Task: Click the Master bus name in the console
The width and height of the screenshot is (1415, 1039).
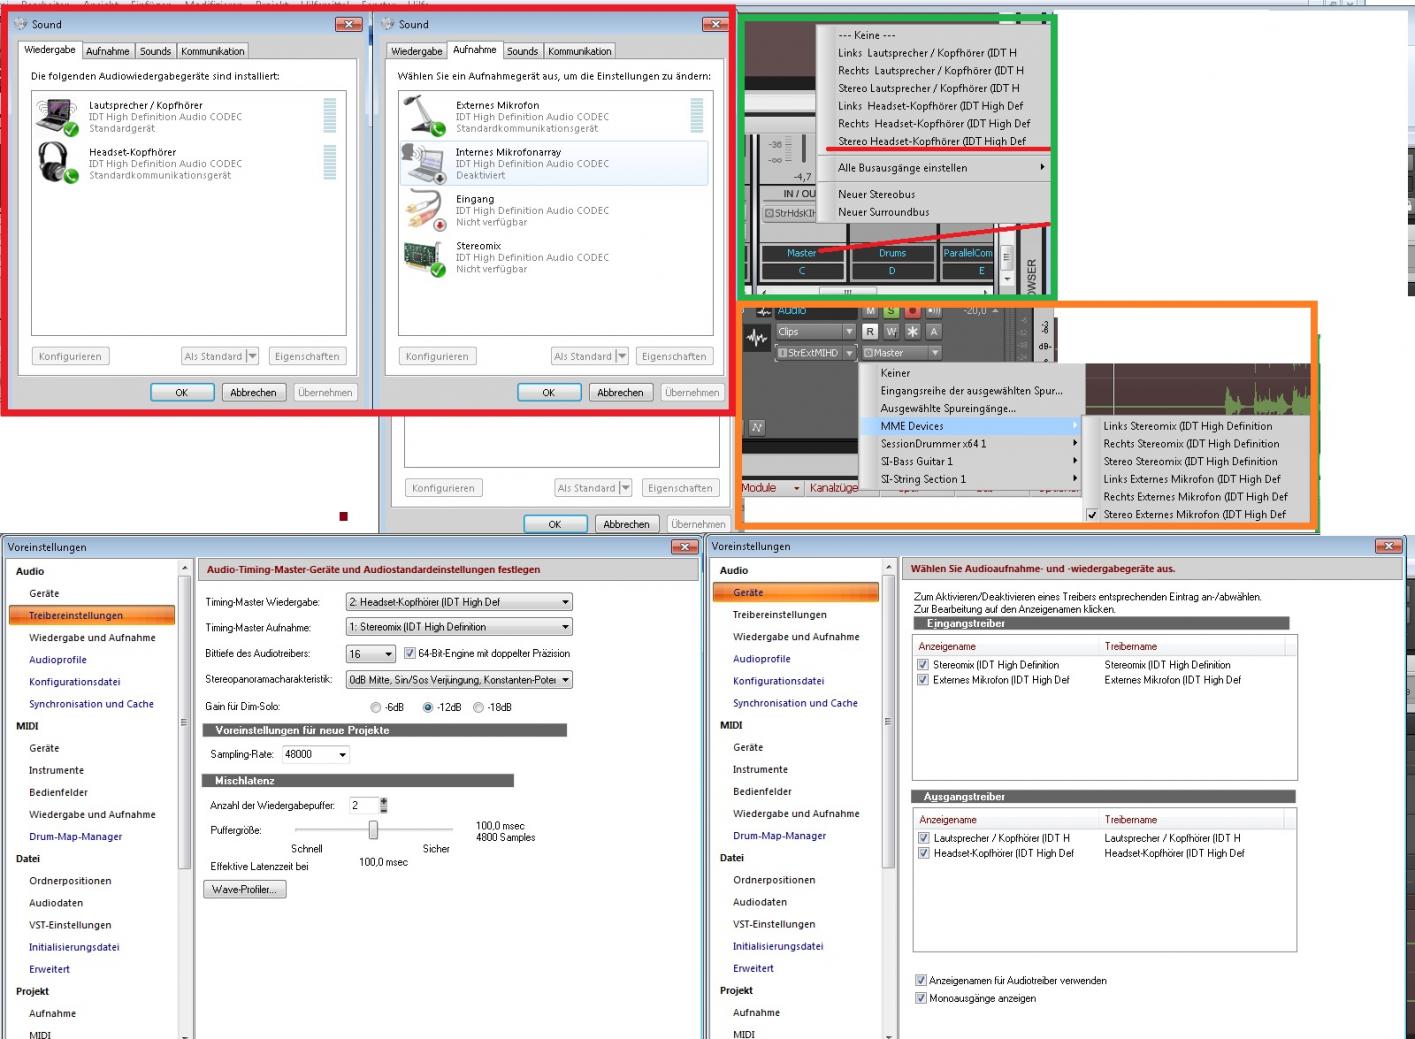Action: (801, 253)
